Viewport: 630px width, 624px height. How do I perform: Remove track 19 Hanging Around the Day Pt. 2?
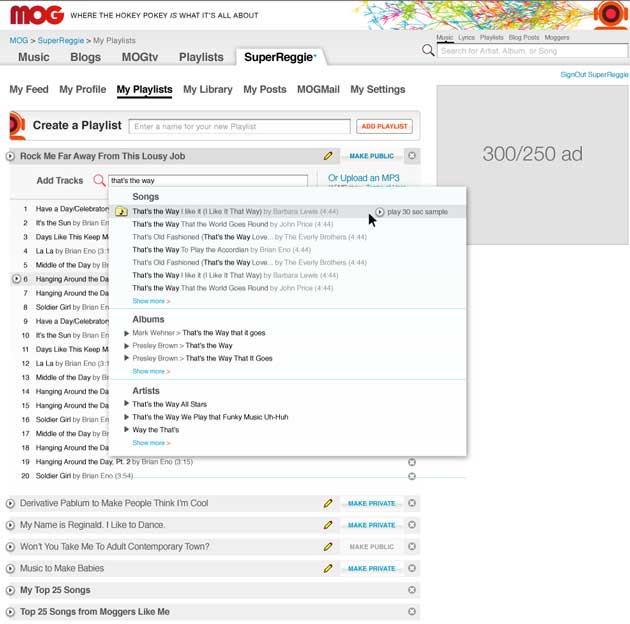(412, 462)
